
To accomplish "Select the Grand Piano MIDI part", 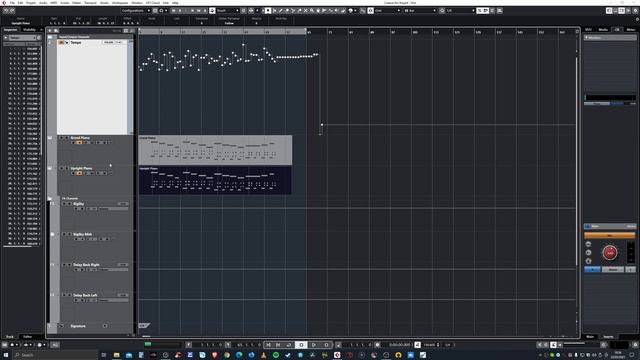I will pyautogui.click(x=215, y=150).
